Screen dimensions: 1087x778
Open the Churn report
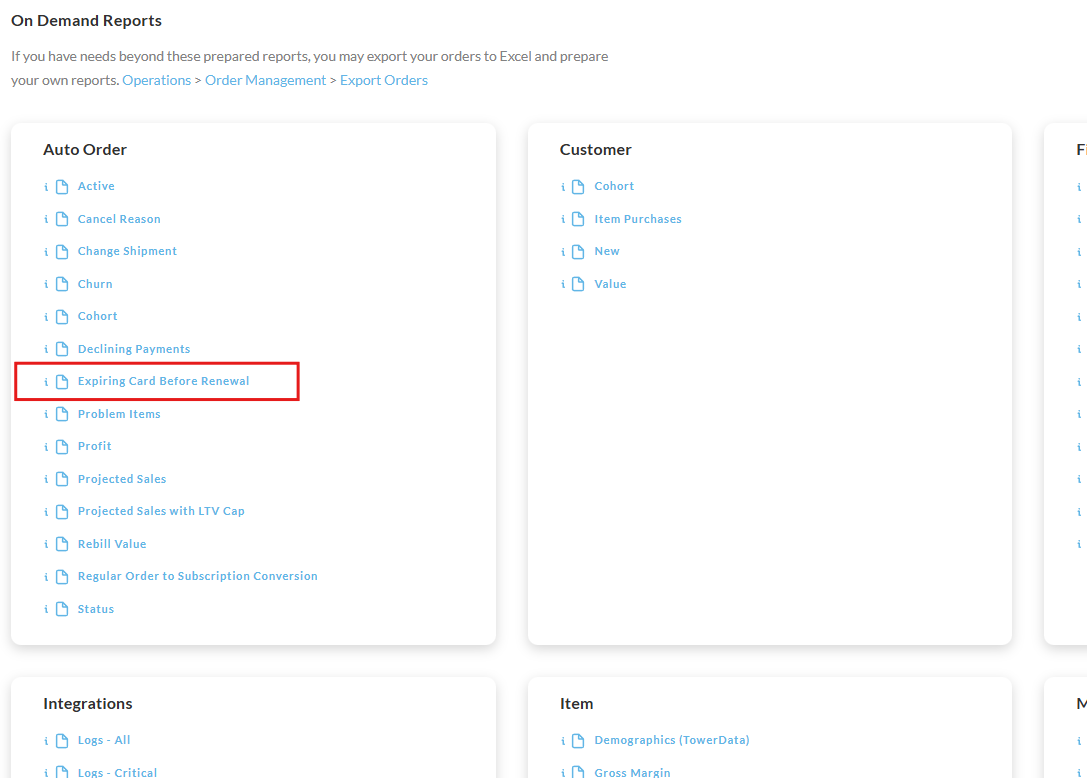[x=95, y=284]
